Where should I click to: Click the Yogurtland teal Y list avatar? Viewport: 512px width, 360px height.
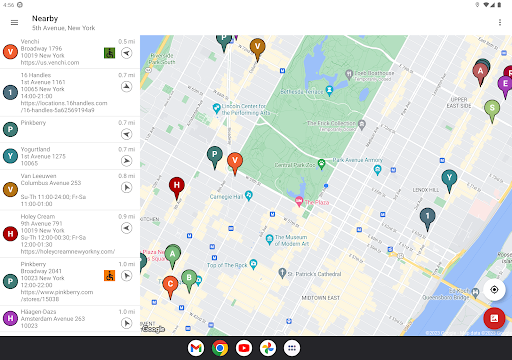[x=10, y=156]
